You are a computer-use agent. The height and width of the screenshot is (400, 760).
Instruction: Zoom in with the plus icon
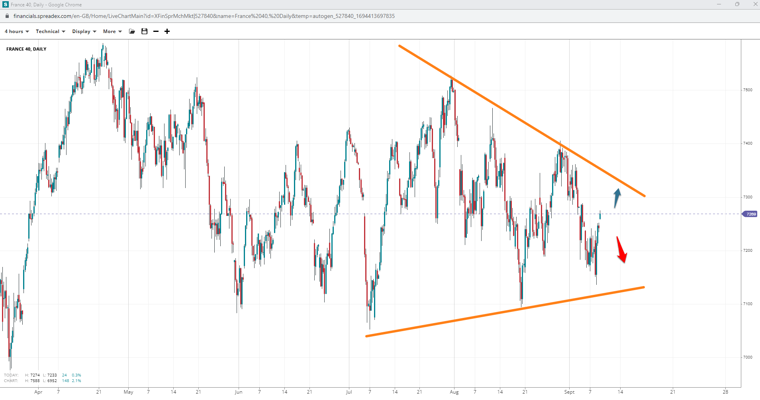tap(167, 31)
